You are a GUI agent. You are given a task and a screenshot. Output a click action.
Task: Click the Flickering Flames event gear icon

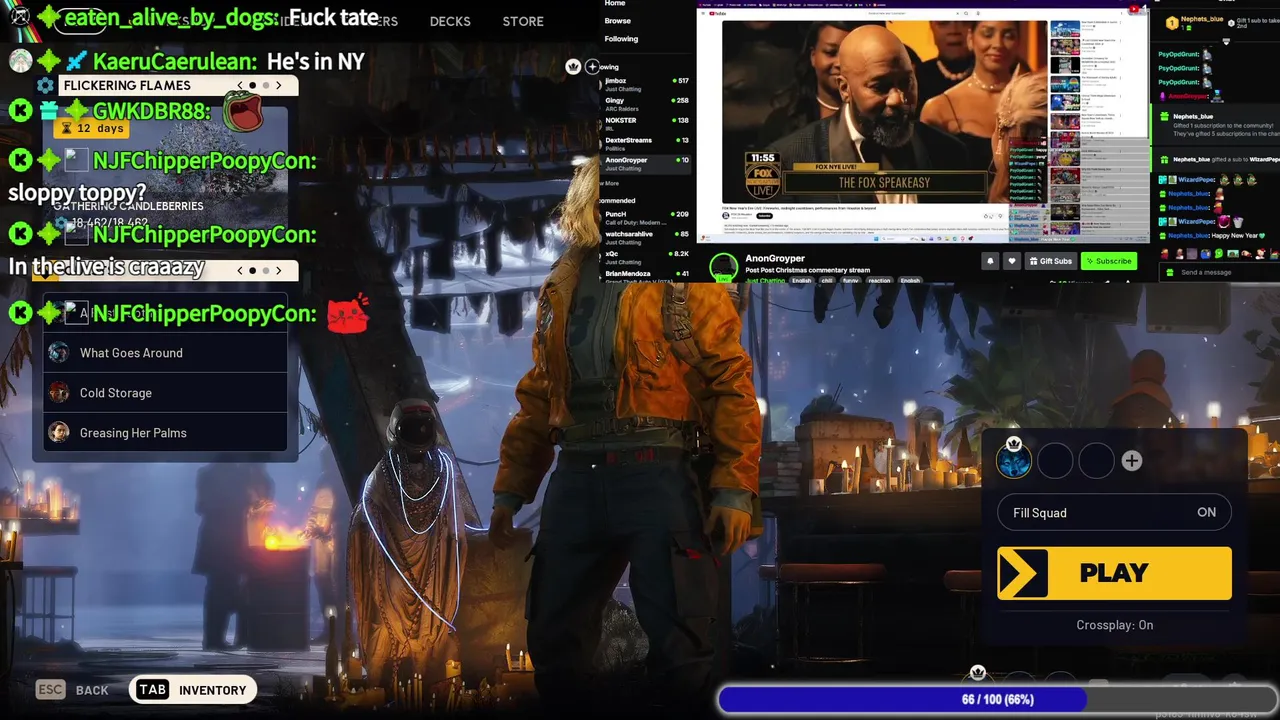(x=46, y=86)
